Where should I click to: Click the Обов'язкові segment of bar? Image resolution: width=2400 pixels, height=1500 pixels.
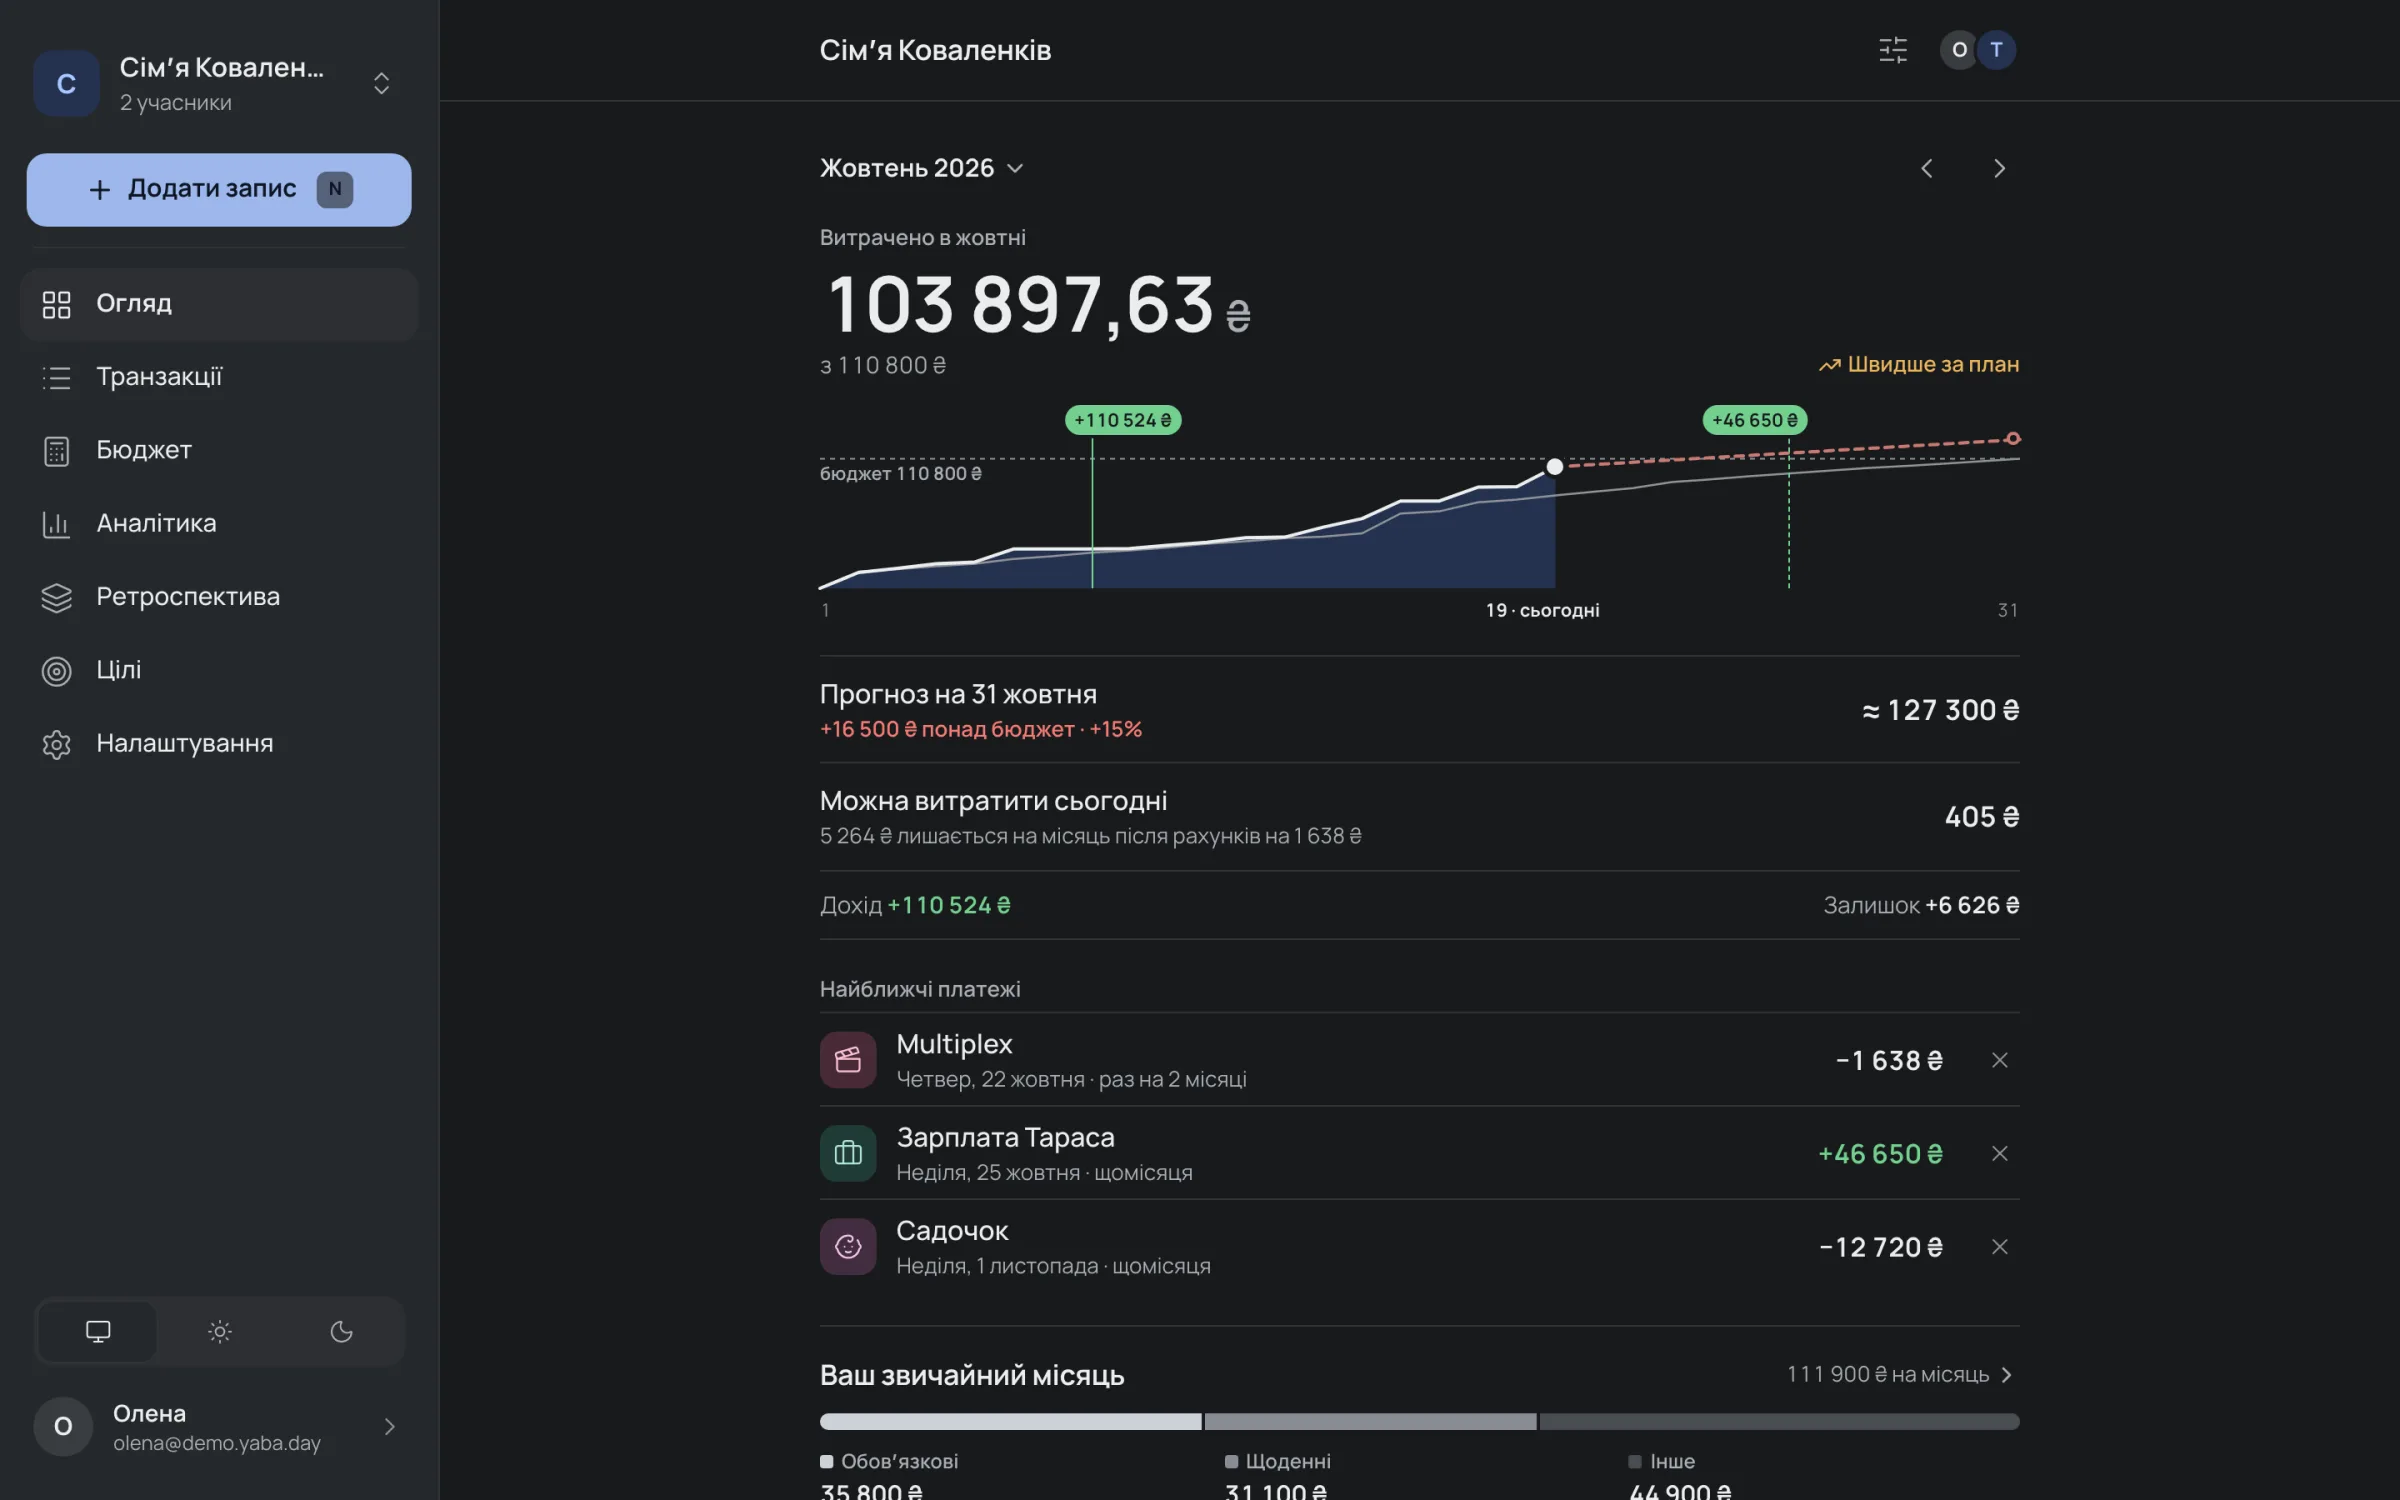1010,1422
